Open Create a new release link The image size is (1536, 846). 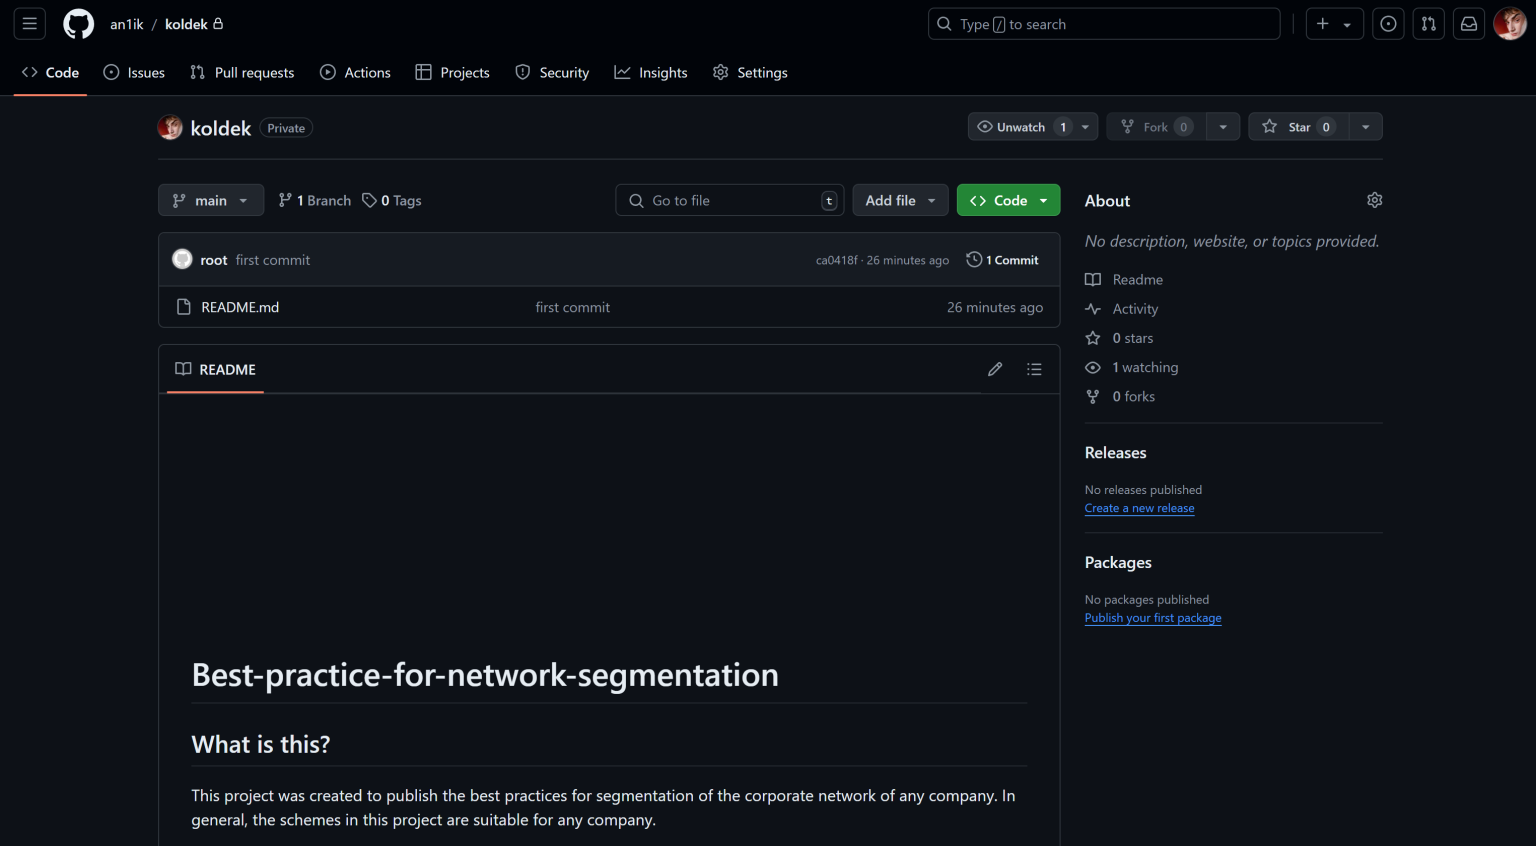pyautogui.click(x=1139, y=508)
